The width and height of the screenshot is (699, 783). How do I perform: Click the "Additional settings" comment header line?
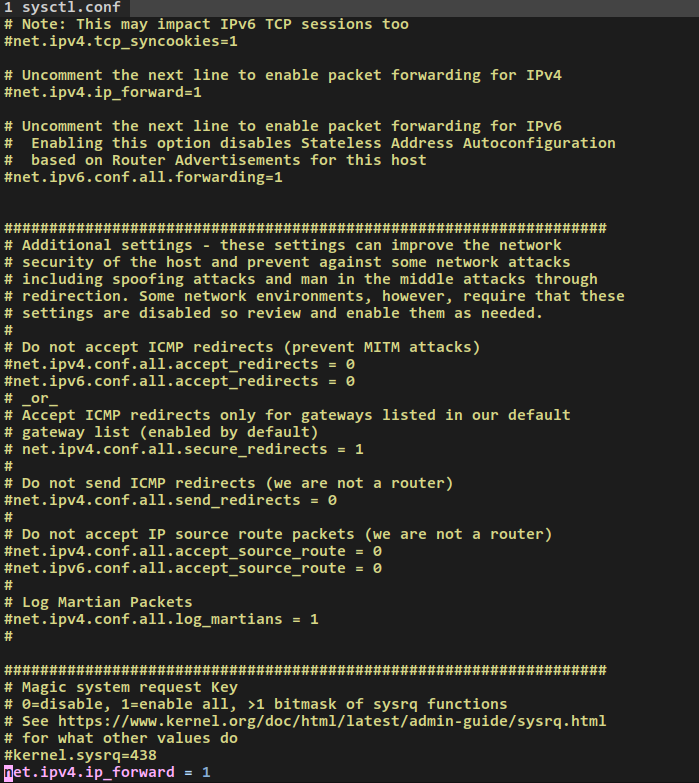coord(290,245)
